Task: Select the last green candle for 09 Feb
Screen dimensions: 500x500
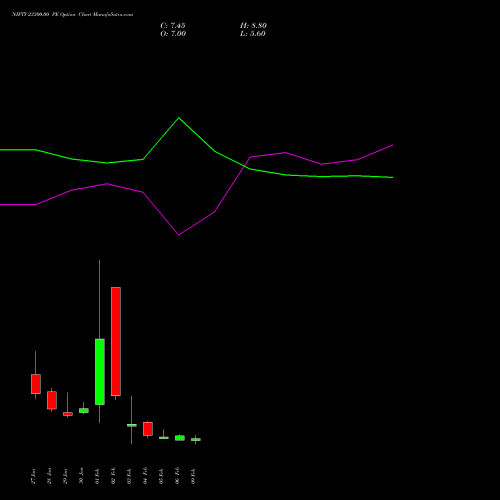Action: (196, 440)
